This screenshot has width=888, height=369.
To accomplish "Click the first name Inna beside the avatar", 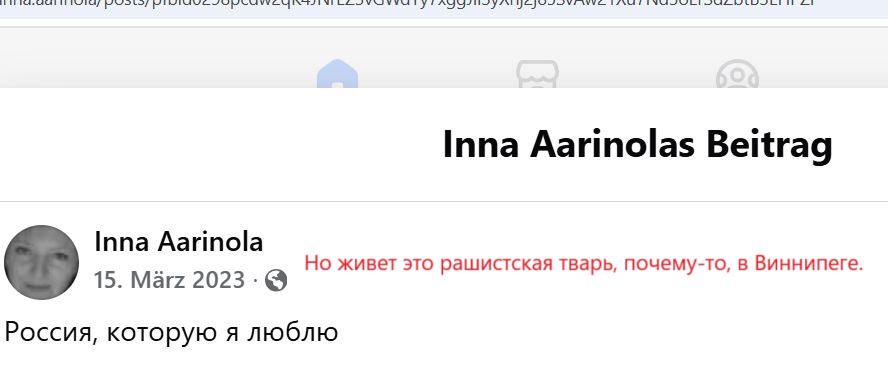I will point(122,242).
